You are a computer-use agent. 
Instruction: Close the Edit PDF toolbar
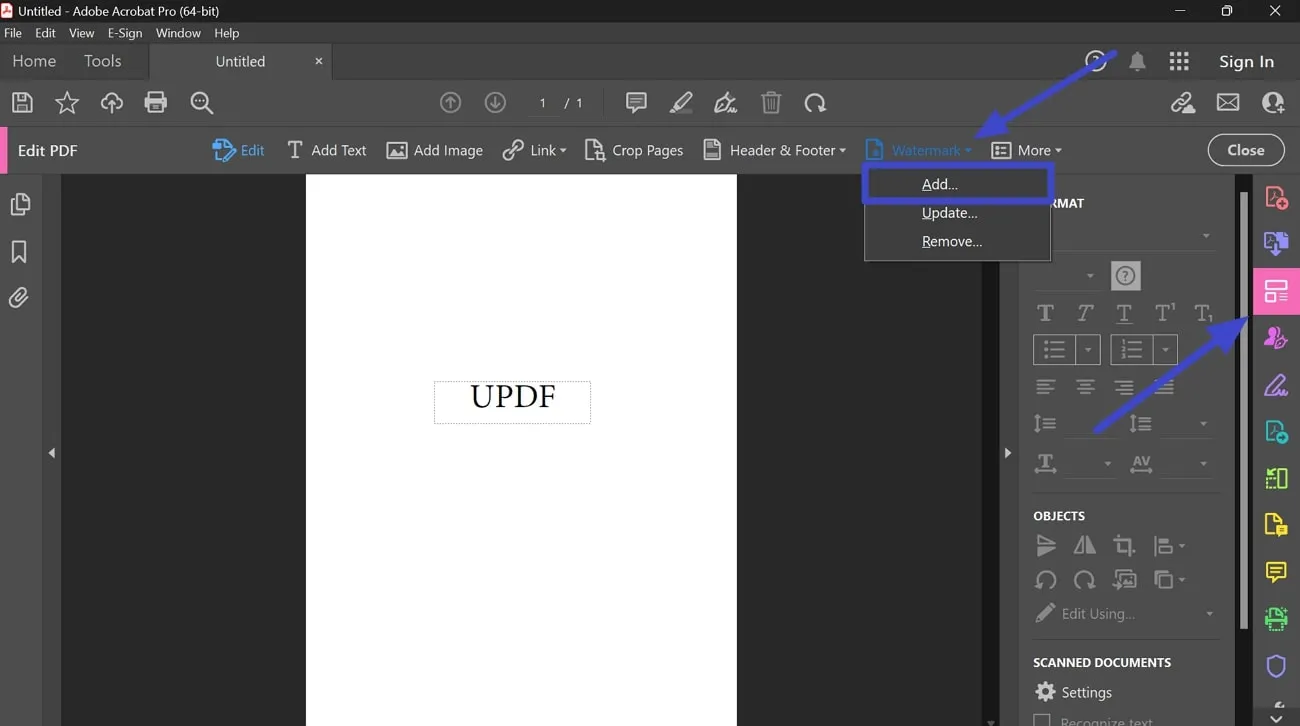[x=1246, y=150]
